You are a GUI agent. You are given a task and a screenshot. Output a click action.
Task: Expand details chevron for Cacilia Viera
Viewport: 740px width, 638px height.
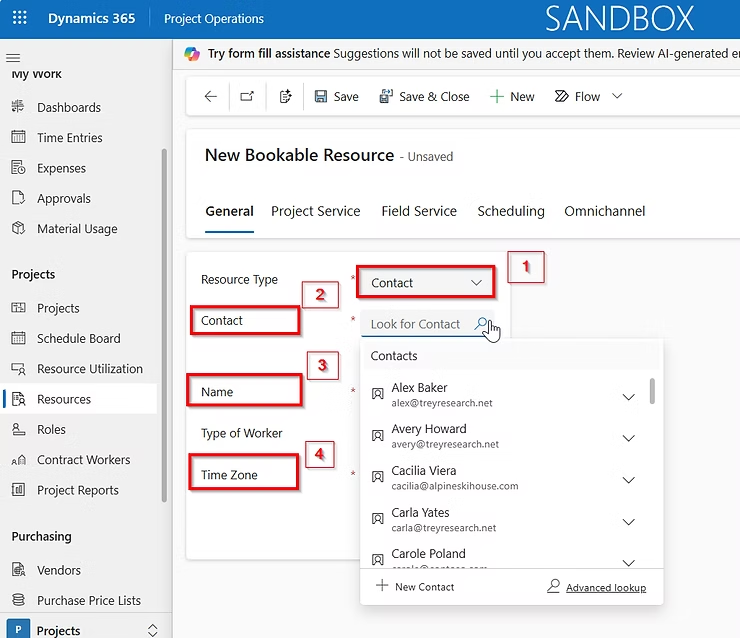click(x=628, y=480)
